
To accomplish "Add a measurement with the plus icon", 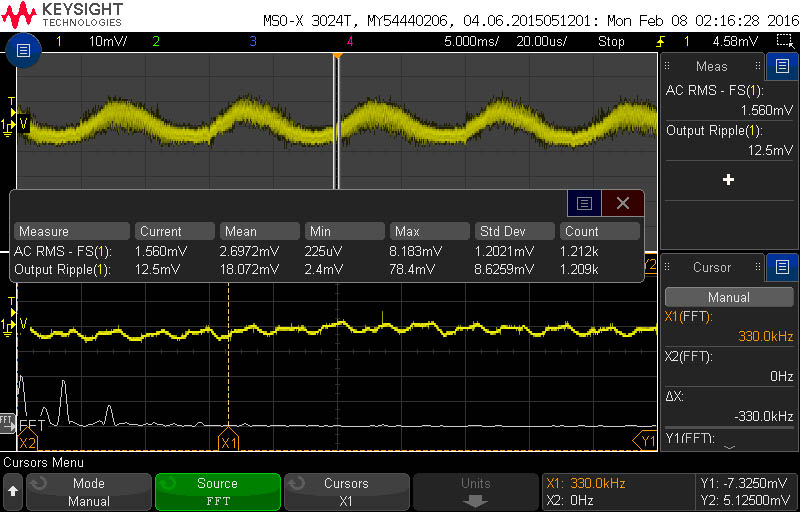I will click(729, 180).
